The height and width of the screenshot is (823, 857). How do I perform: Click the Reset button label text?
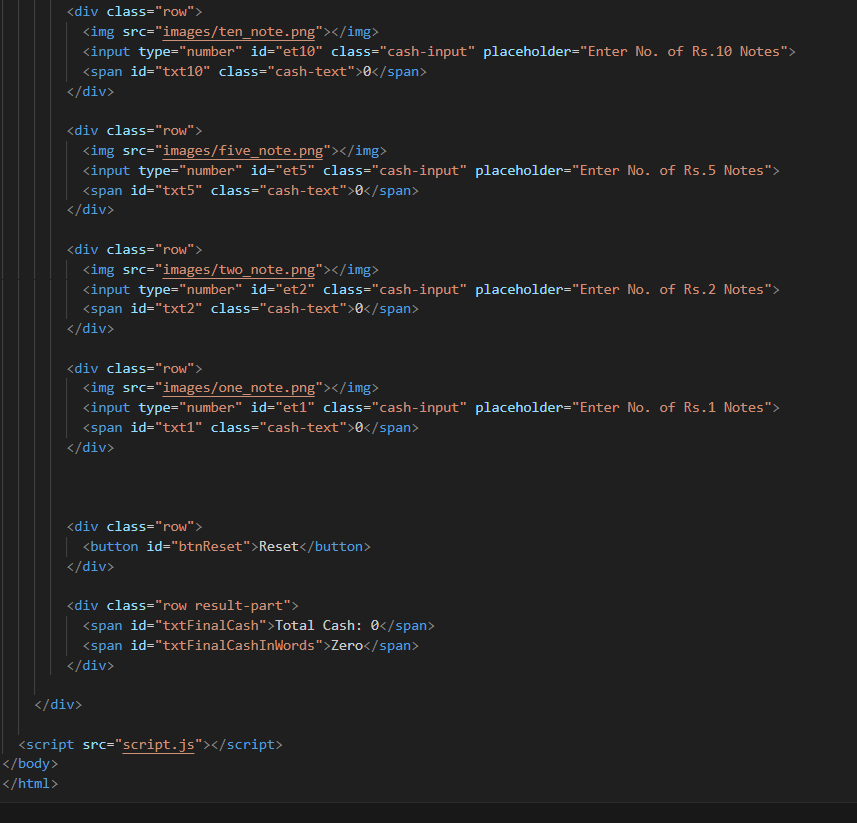[279, 546]
